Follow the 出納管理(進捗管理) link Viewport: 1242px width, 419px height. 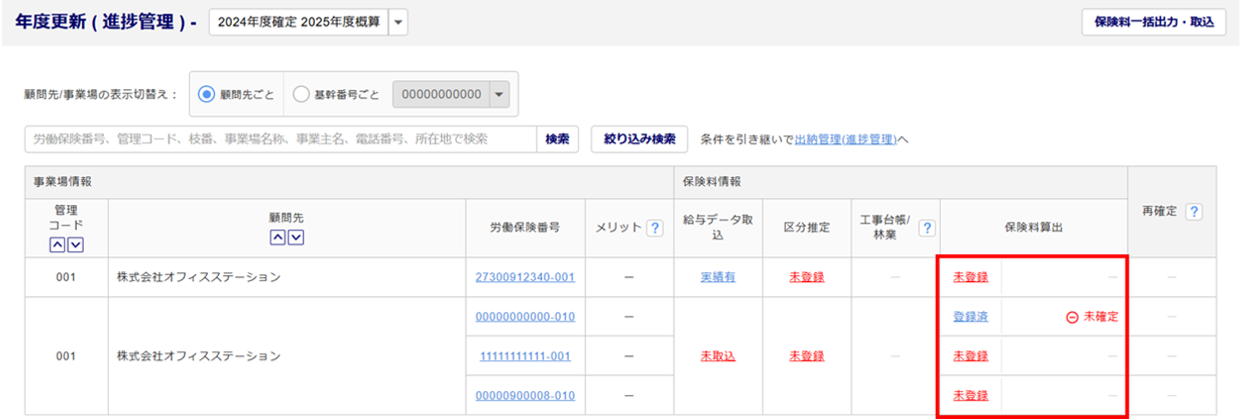[845, 140]
